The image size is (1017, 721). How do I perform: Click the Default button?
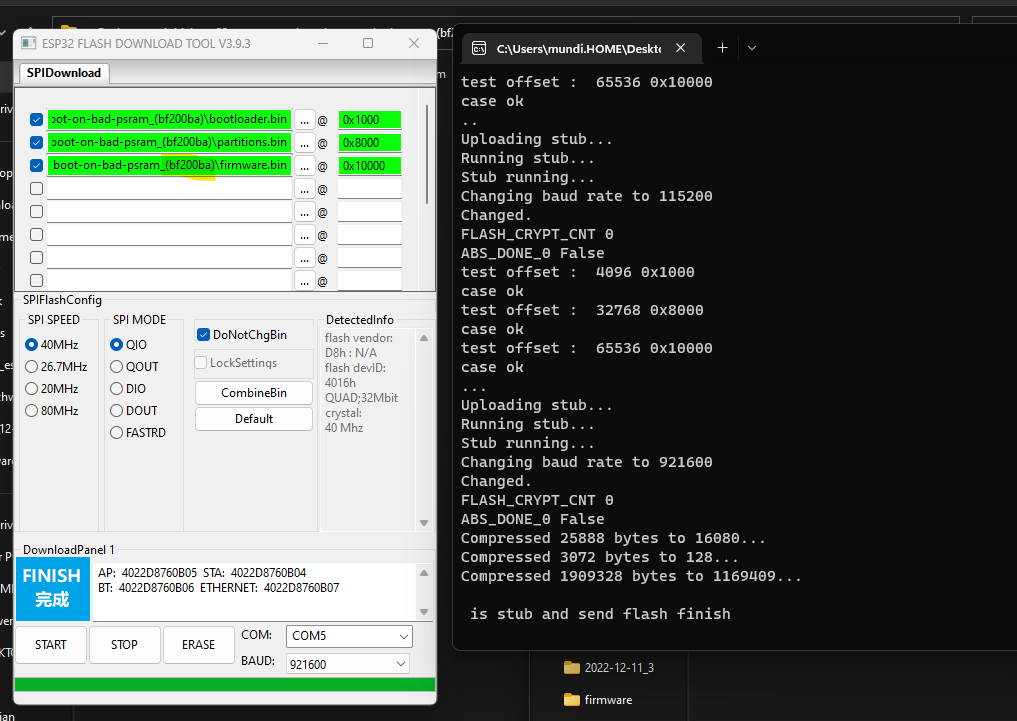click(x=254, y=419)
